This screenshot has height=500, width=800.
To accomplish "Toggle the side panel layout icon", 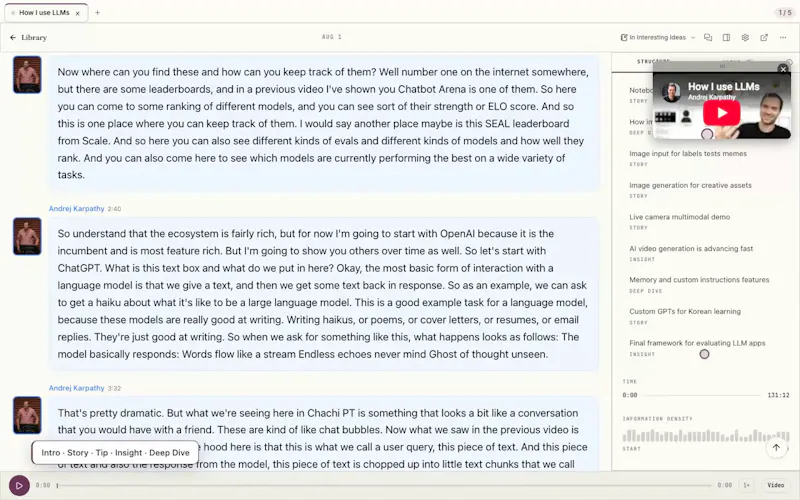I will [726, 37].
